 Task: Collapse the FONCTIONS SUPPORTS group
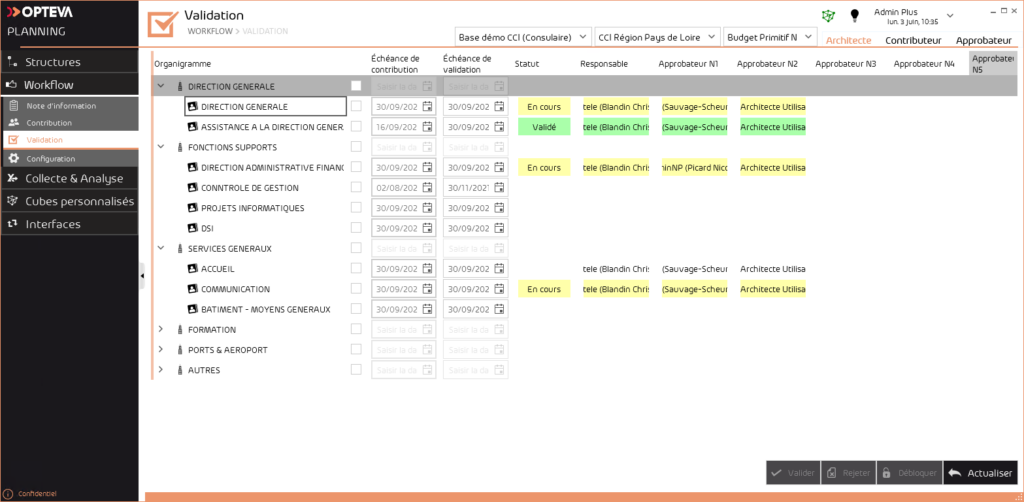[x=161, y=147]
